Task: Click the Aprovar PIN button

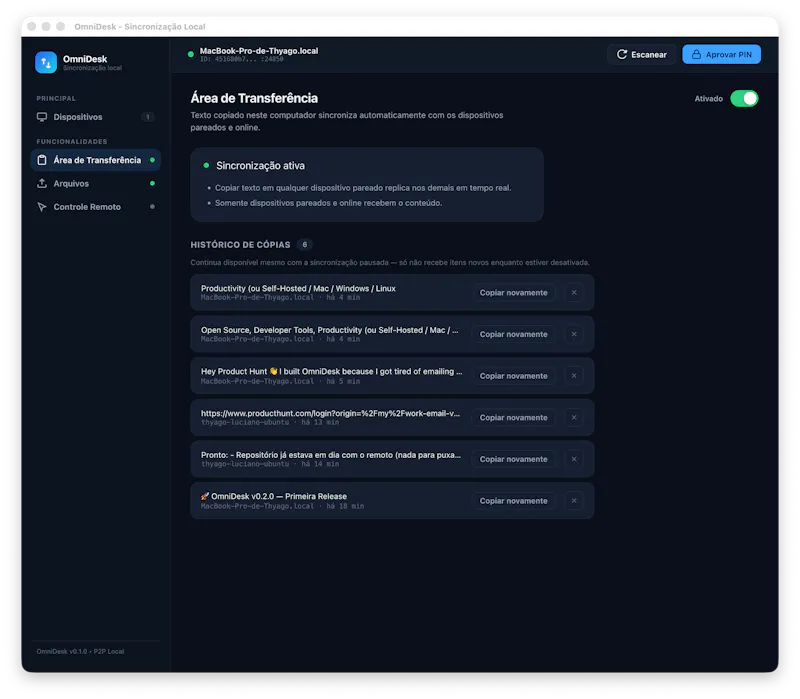Action: tap(721, 55)
